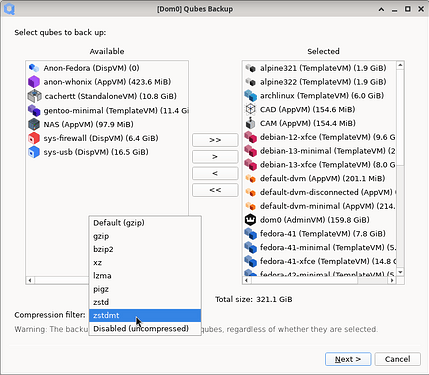Click the fedora-41-minimal template icon
The image size is (429, 375).
[x=250, y=247]
